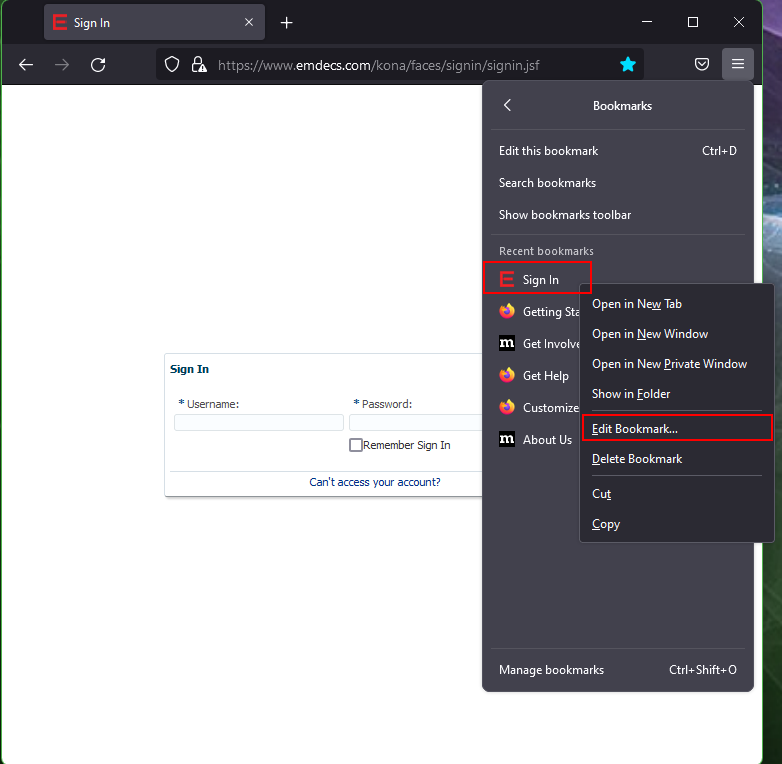This screenshot has width=782, height=764.
Task: Open a new tab with plus button
Action: [286, 22]
